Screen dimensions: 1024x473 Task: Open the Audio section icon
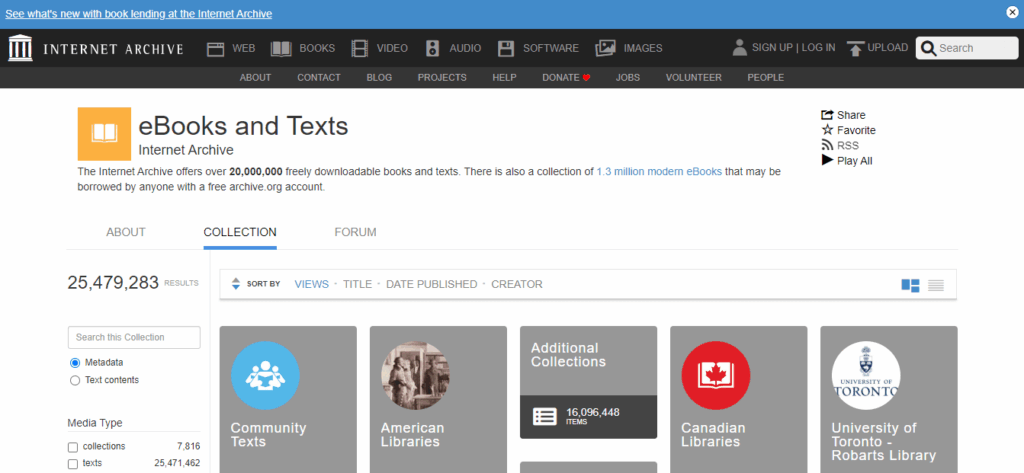click(x=432, y=48)
